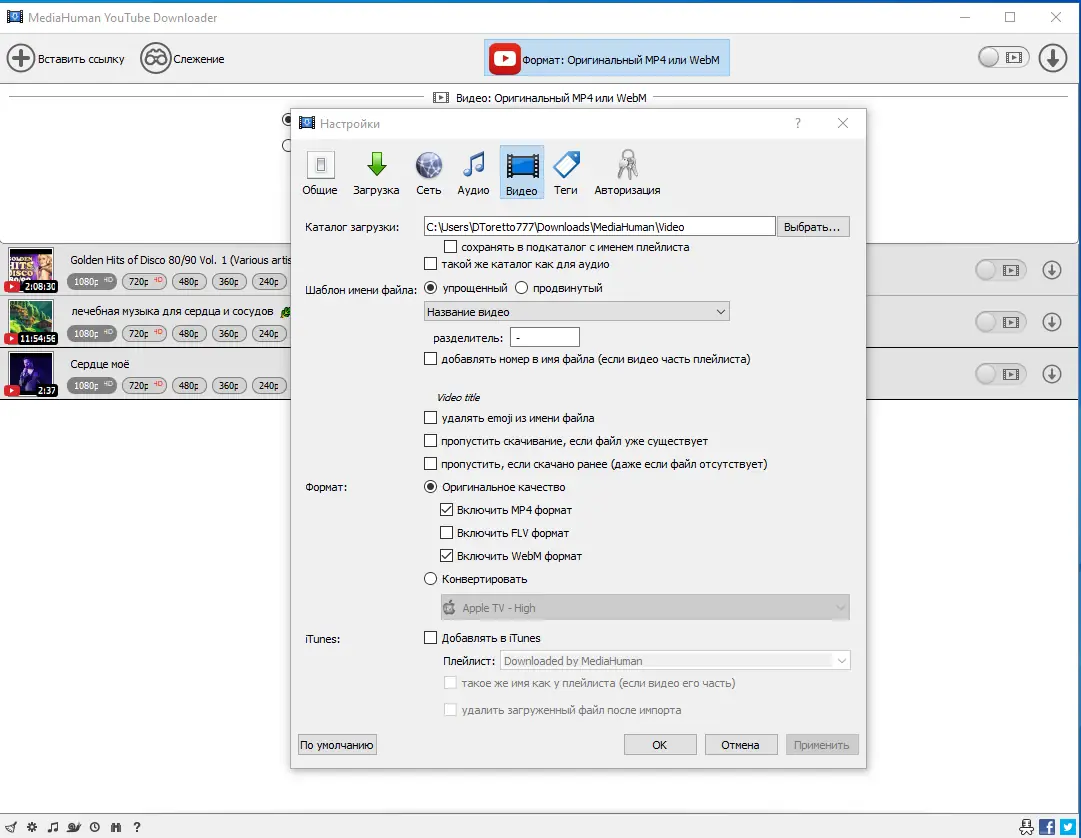Open Формат: Оригинальный MP4 или WebM selector
Image resolution: width=1081 pixels, height=838 pixels.
pyautogui.click(x=607, y=59)
